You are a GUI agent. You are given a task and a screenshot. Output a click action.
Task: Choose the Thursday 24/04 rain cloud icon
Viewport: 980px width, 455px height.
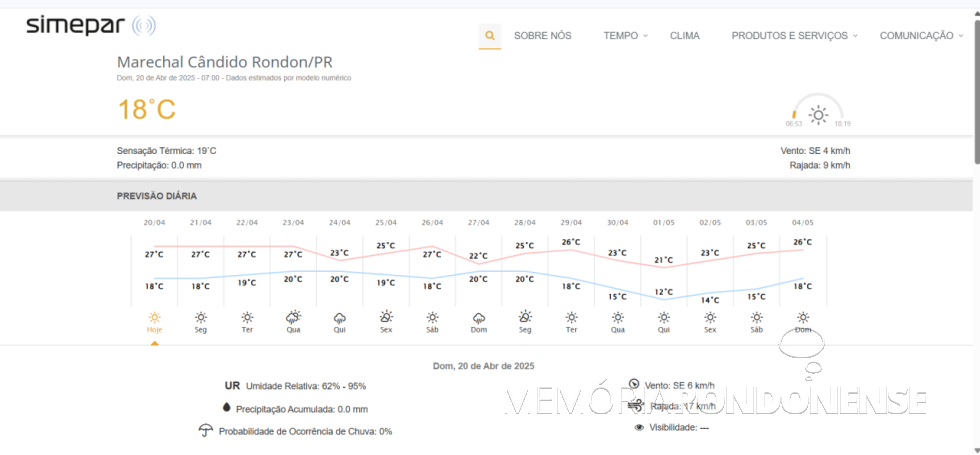pyautogui.click(x=340, y=317)
